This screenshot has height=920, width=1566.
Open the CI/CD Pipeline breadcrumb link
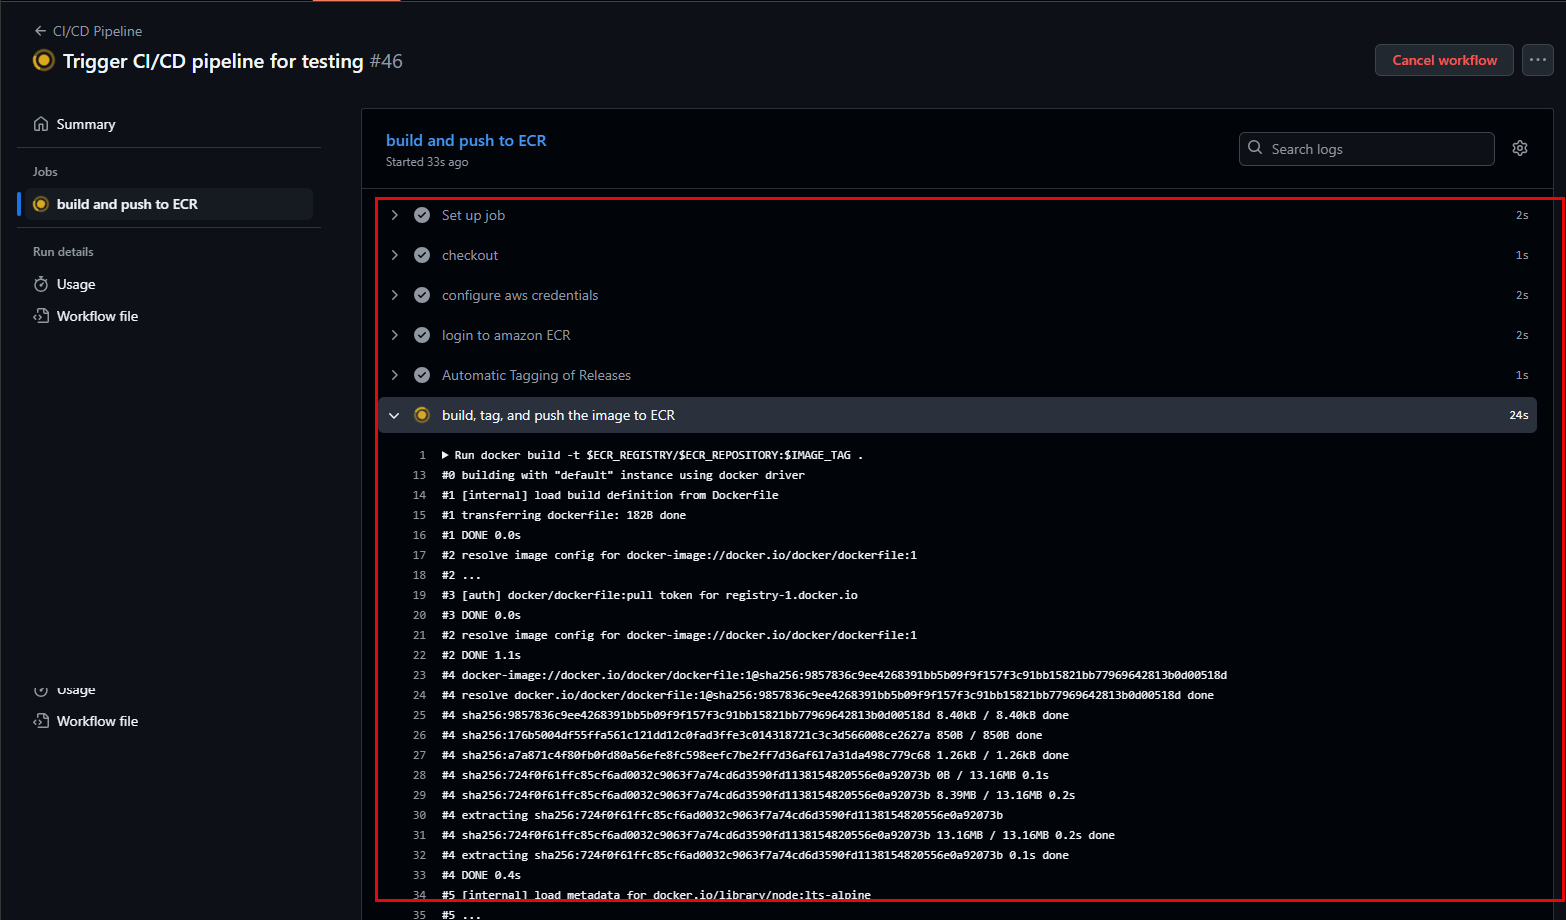(97, 31)
